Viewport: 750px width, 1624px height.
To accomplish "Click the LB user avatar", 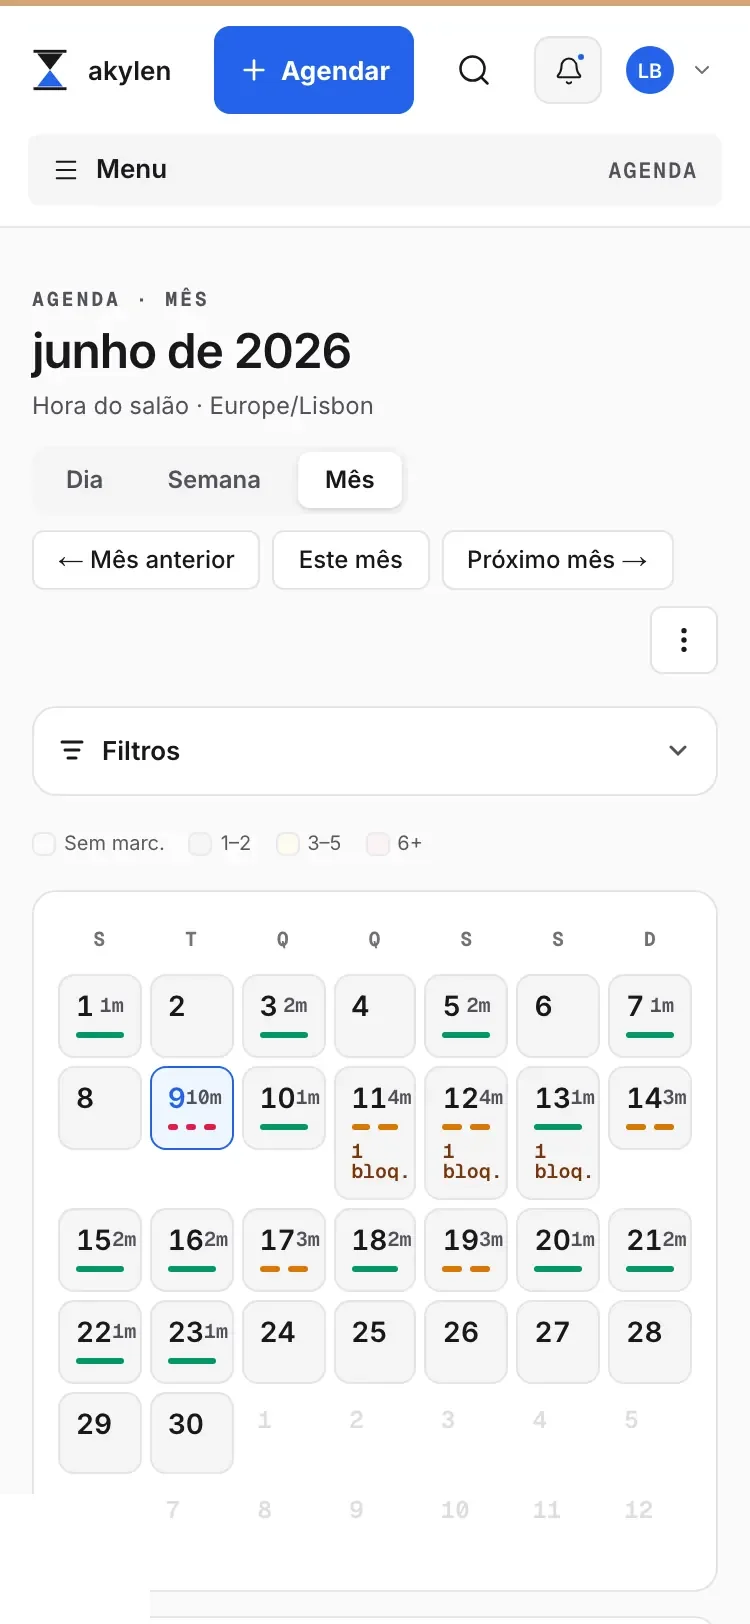I will (x=650, y=70).
